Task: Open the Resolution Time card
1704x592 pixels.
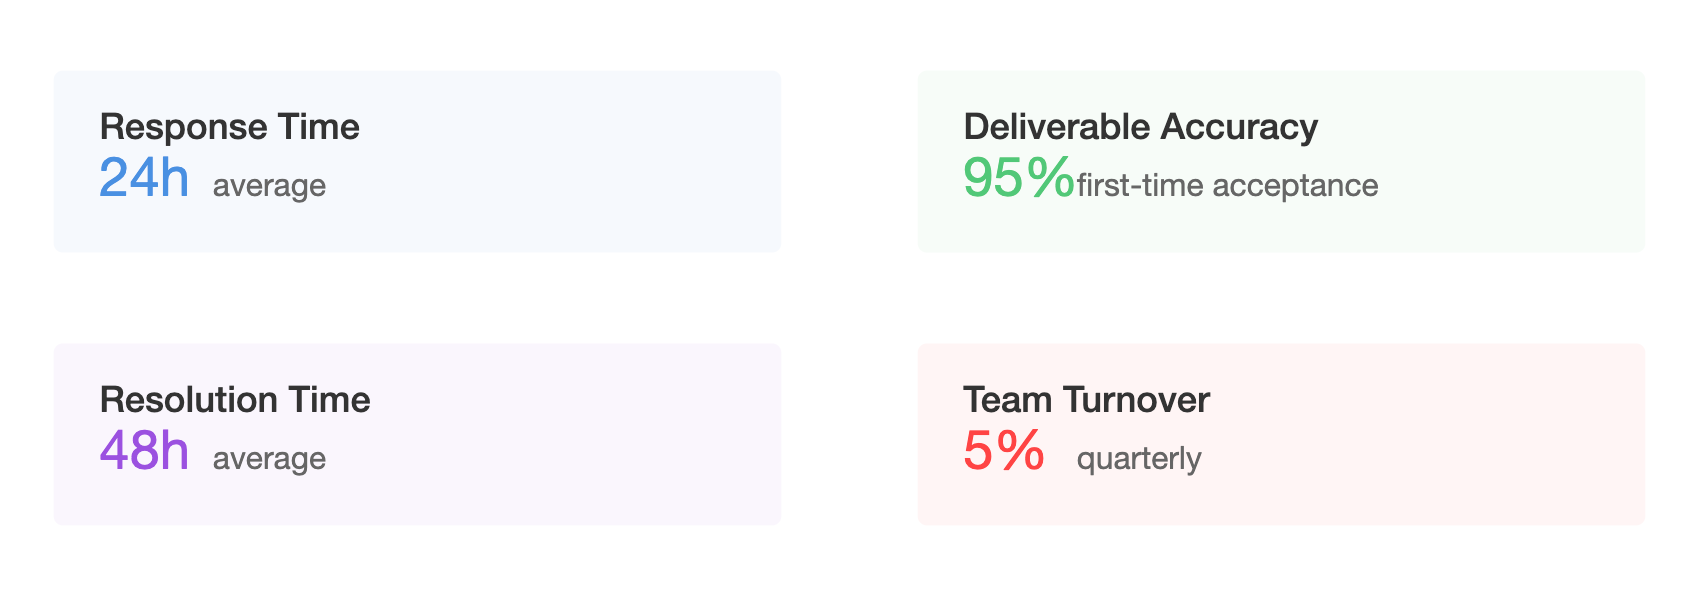Action: point(417,434)
